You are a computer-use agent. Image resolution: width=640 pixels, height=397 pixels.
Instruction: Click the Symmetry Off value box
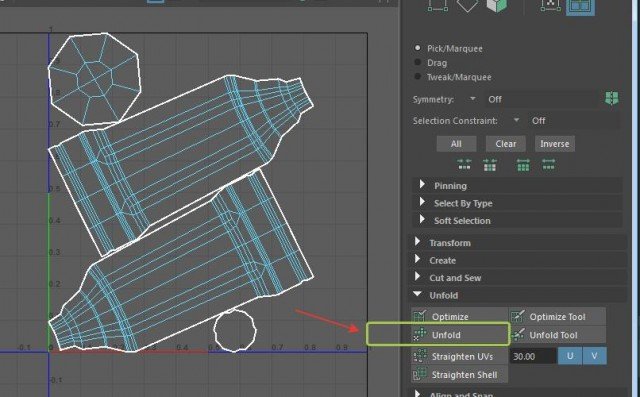point(542,99)
